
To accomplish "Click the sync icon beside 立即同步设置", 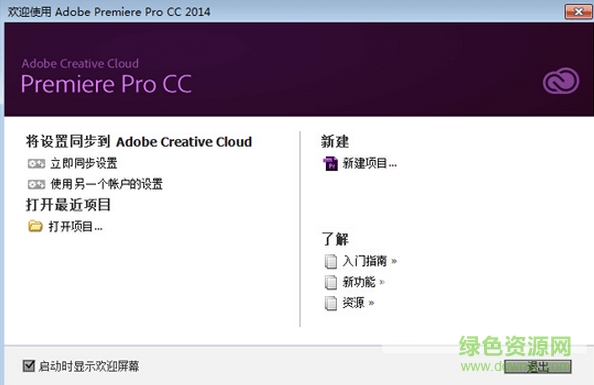I will [36, 164].
